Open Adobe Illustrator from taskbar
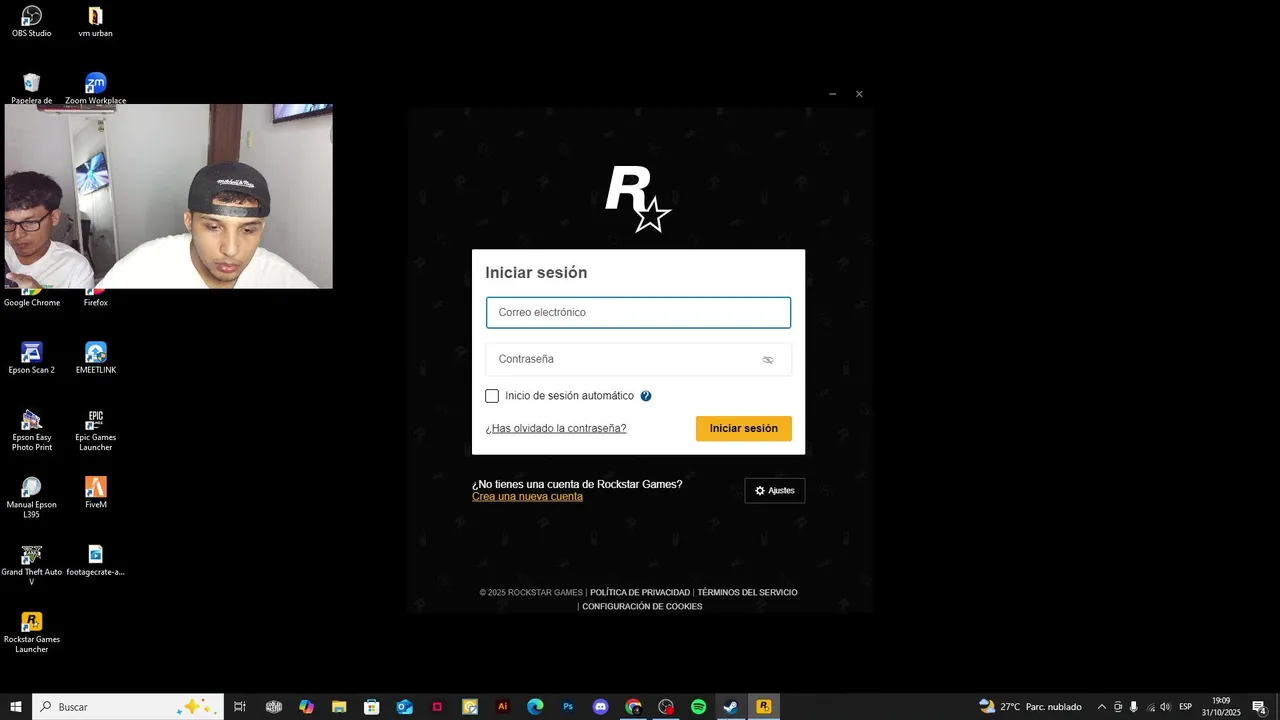Screen dimensions: 1280x720 click(x=503, y=707)
